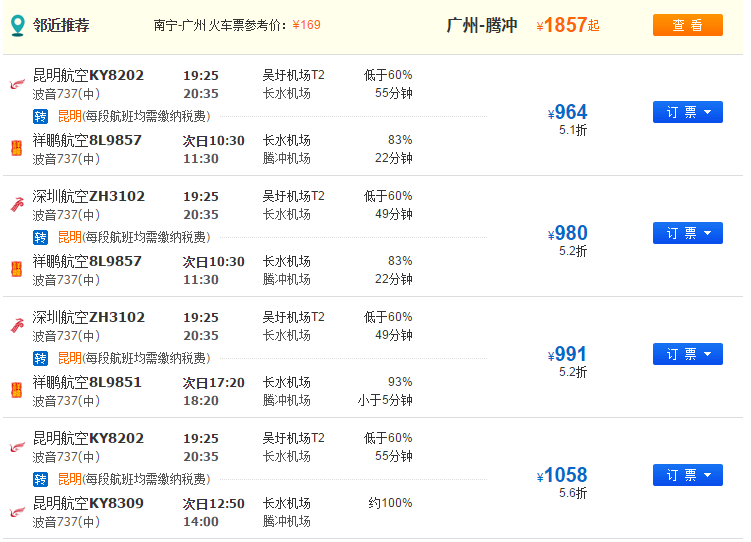Expand the 订票 dropdown arrow for ¥1058
751x542 pixels.
pyautogui.click(x=708, y=475)
